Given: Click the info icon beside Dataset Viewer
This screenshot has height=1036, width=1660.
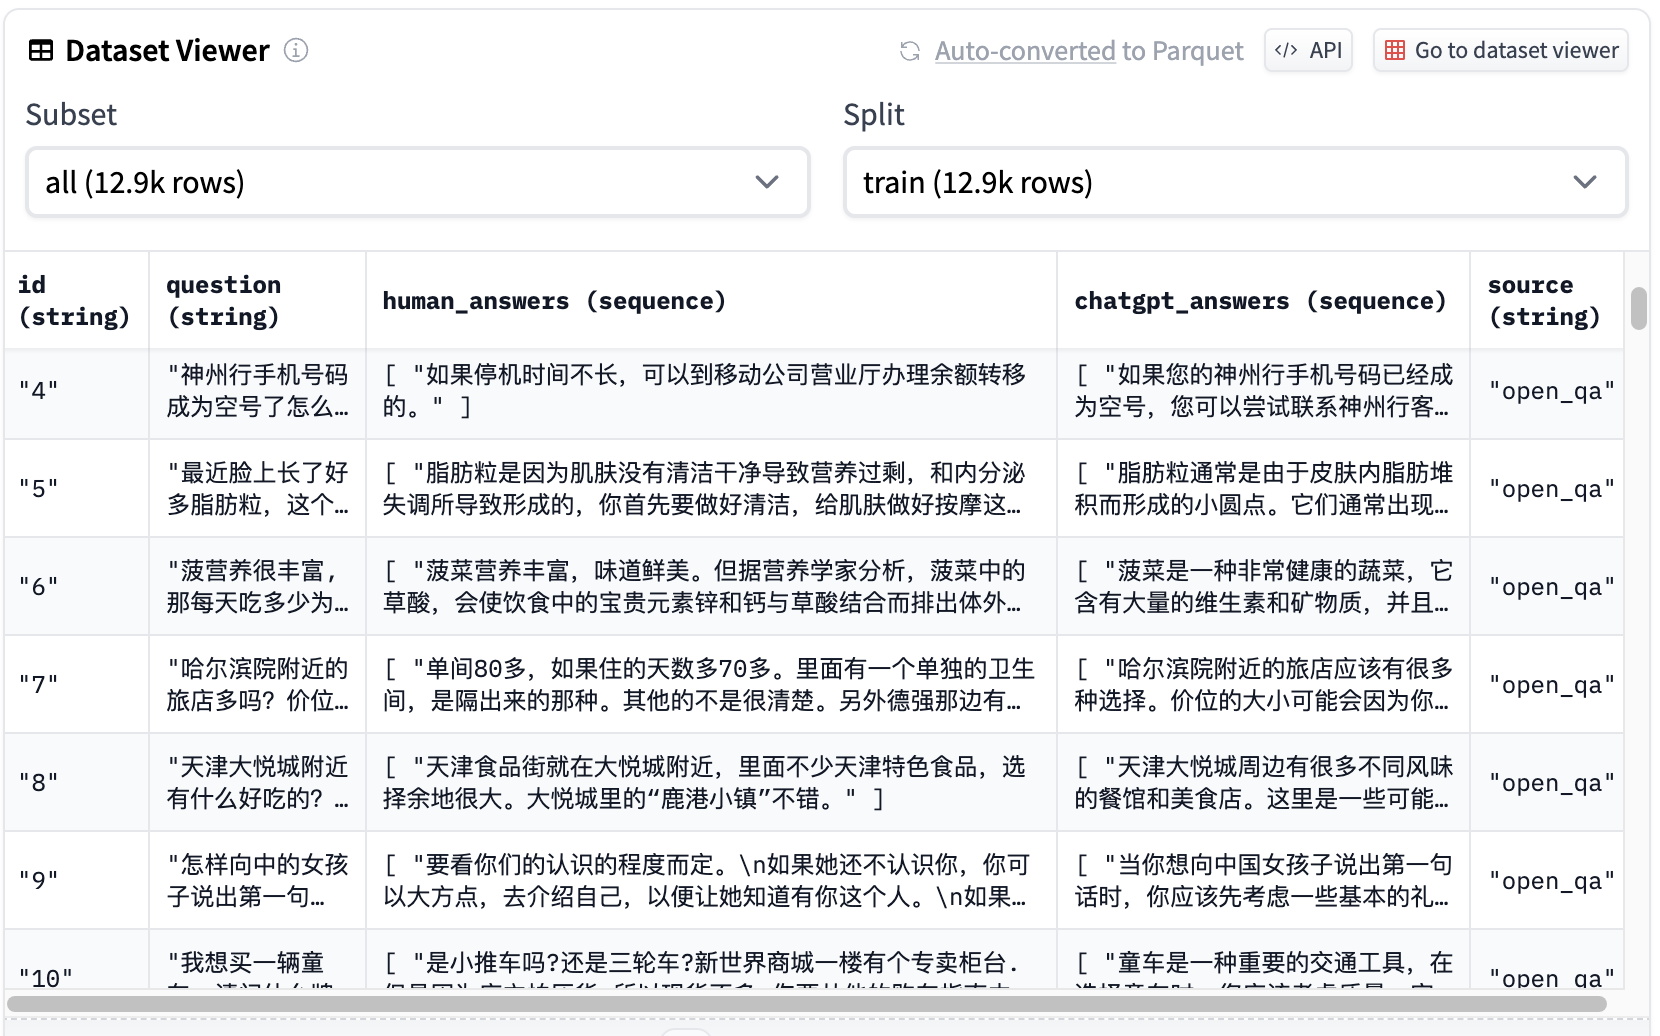Looking at the screenshot, I should [296, 50].
